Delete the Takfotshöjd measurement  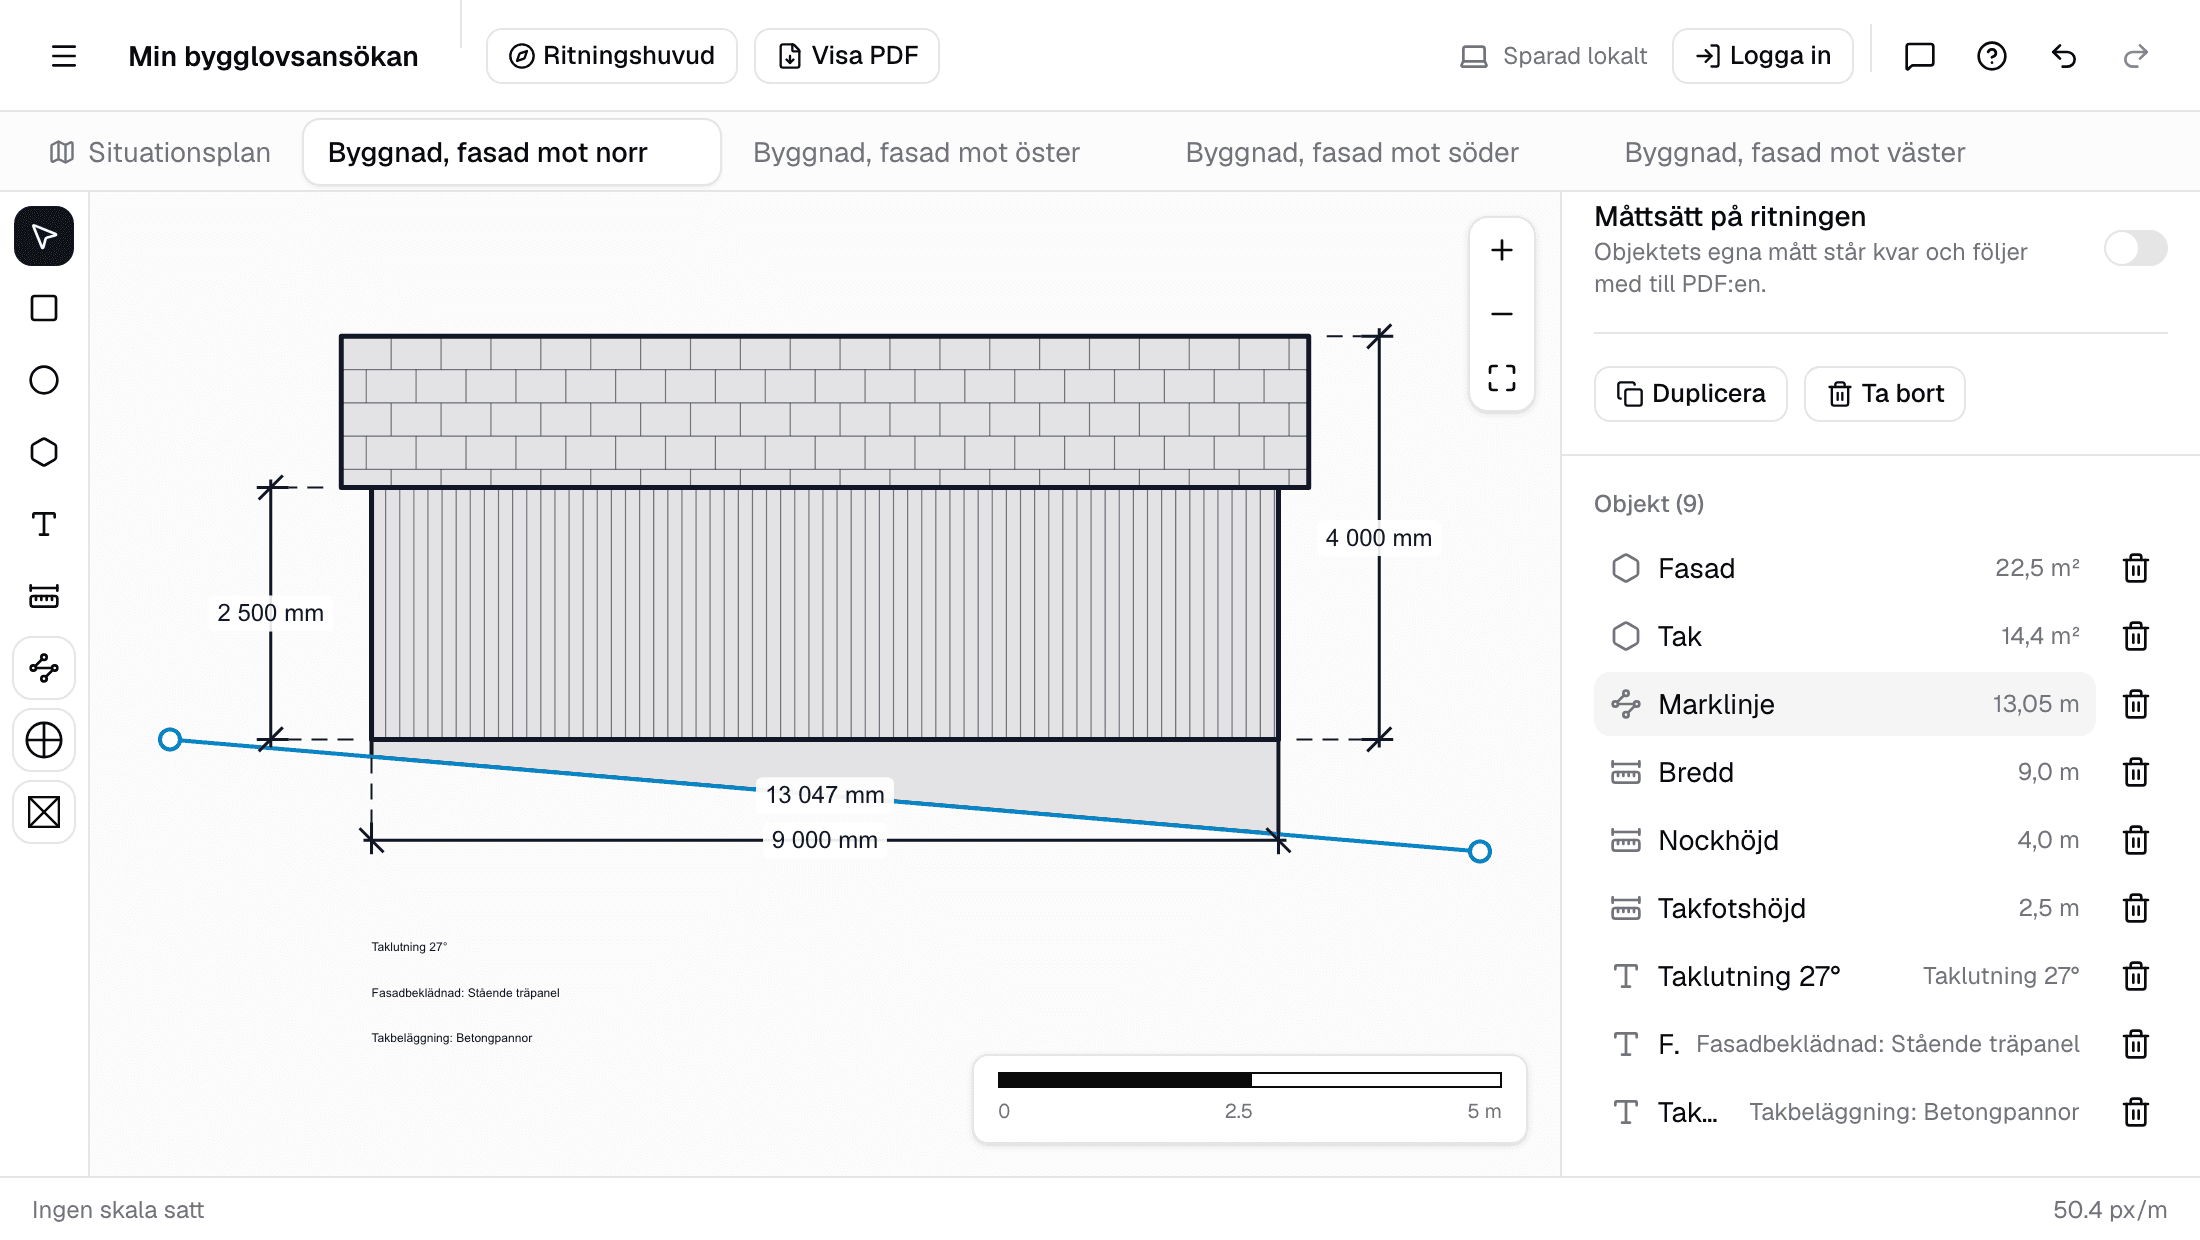pyautogui.click(x=2136, y=908)
